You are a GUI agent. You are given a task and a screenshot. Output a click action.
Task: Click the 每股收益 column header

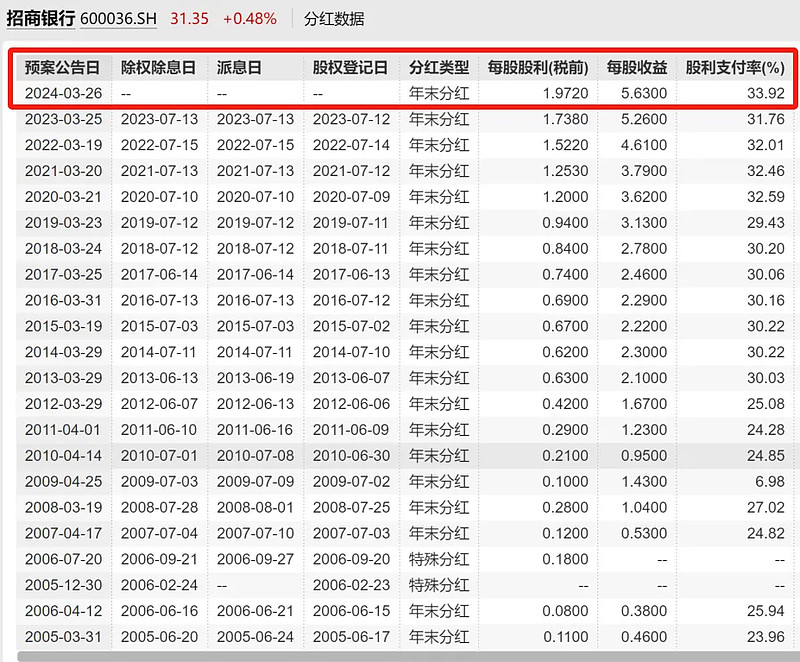tap(637, 67)
